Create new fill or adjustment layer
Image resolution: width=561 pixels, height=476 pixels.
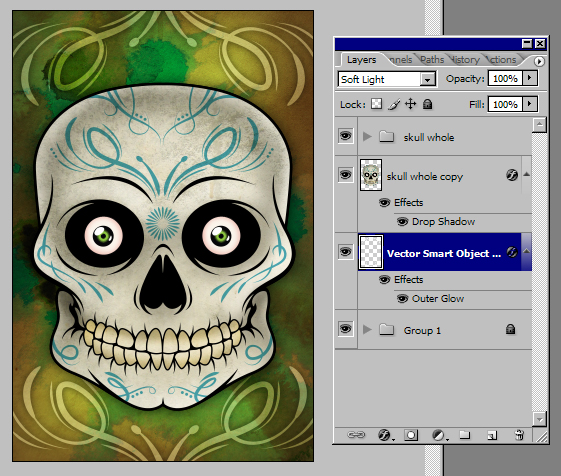coord(439,435)
